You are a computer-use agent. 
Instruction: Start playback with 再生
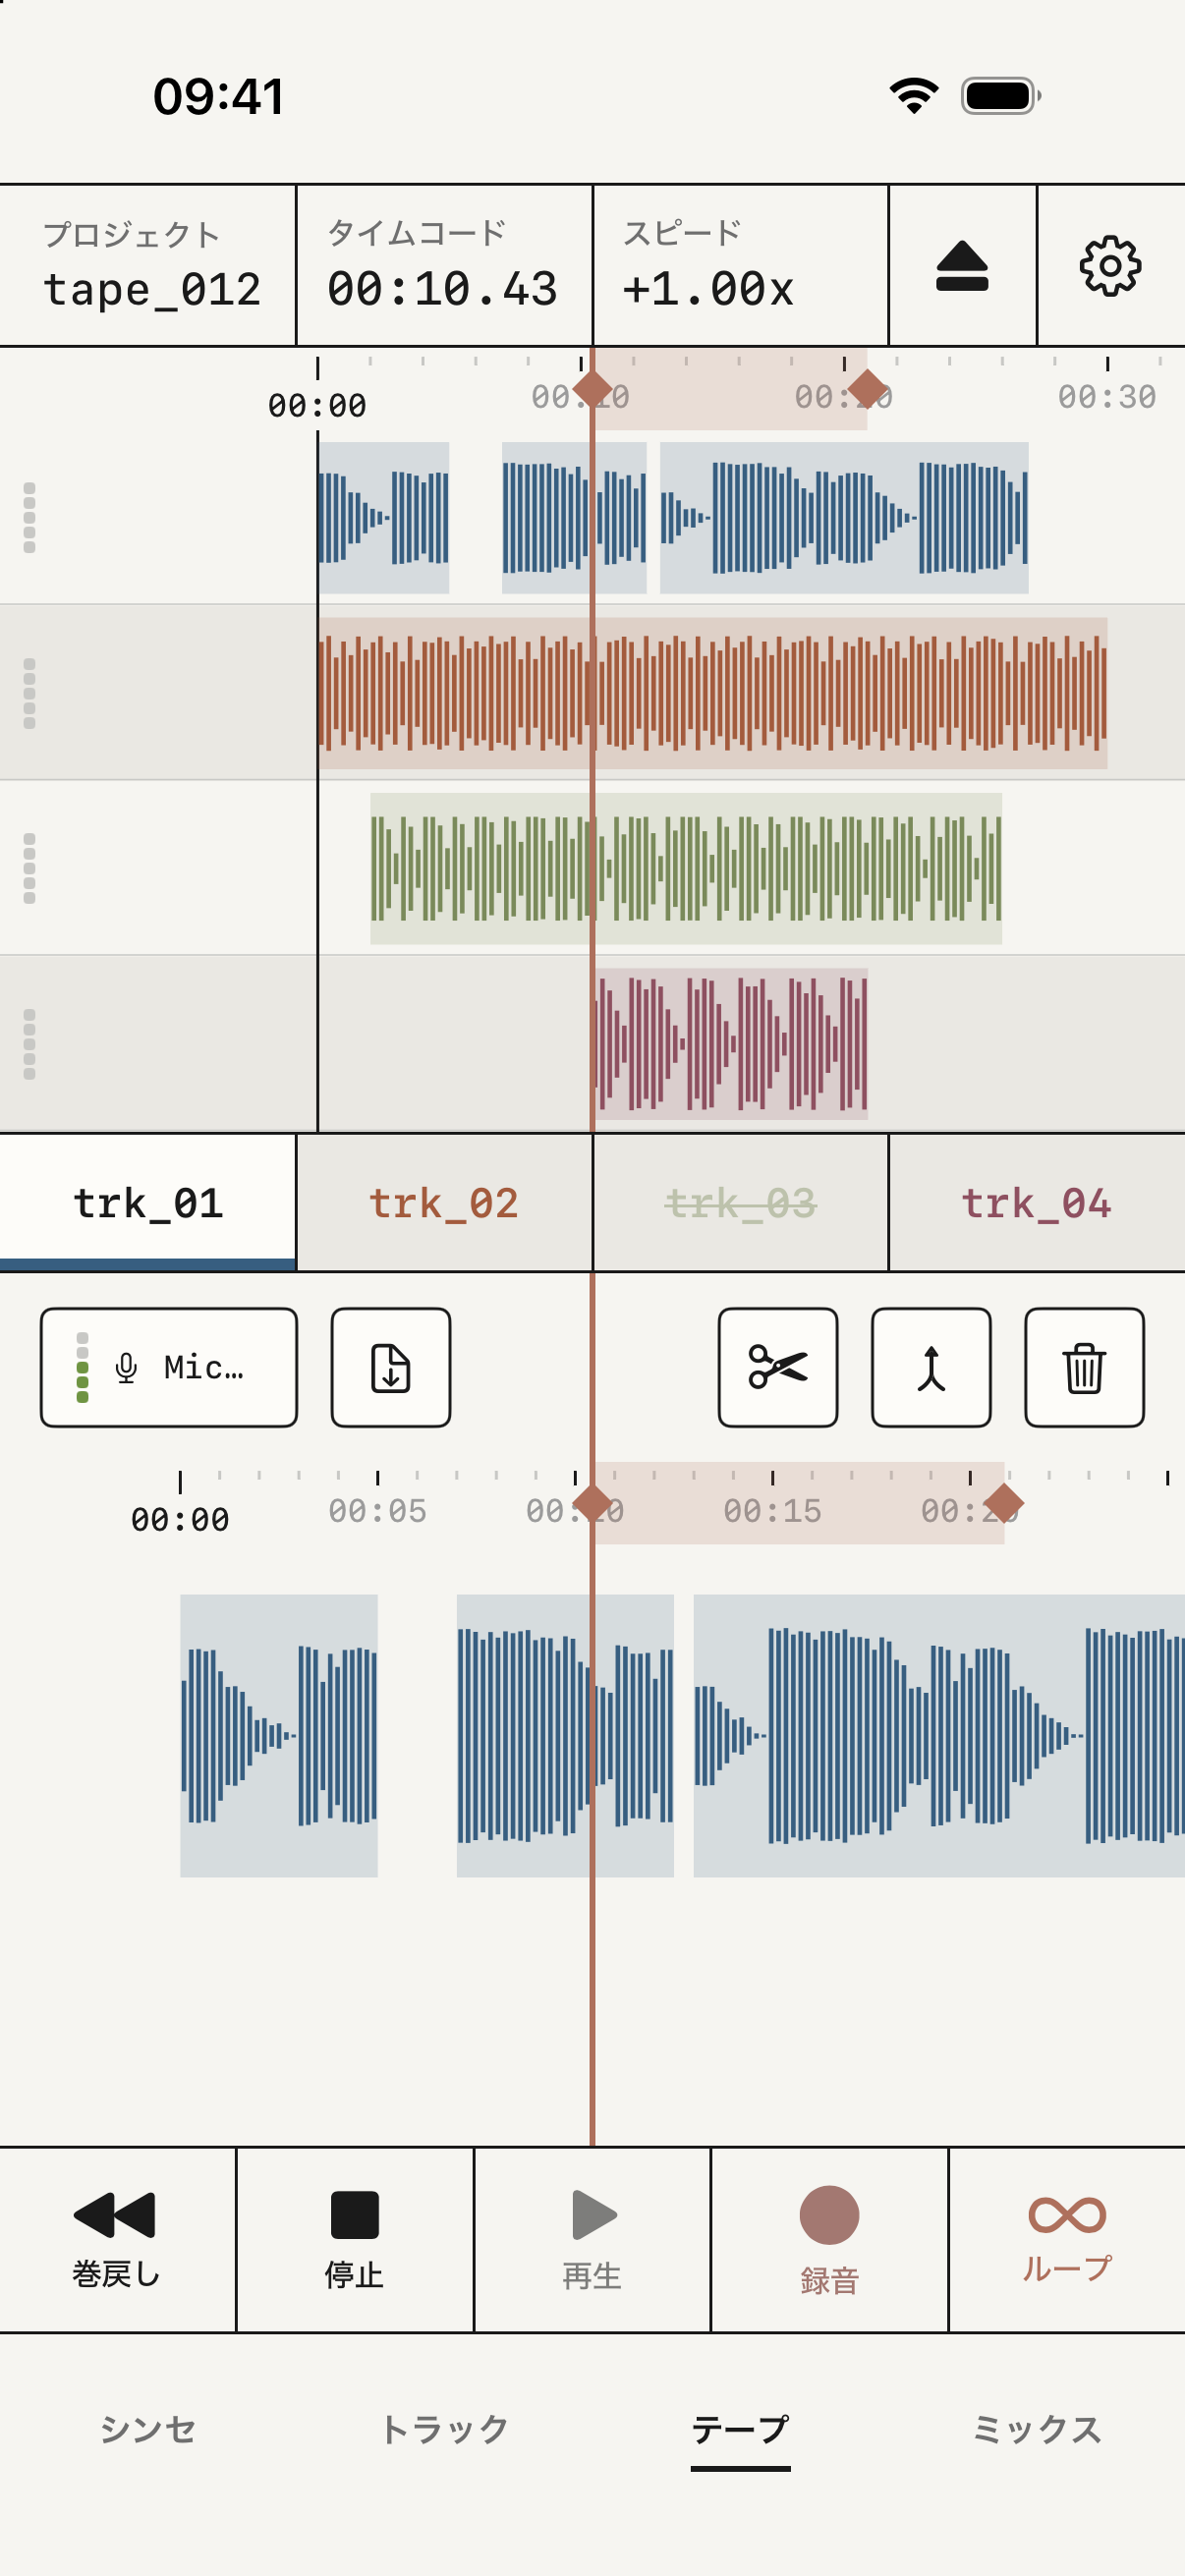[x=593, y=2240]
